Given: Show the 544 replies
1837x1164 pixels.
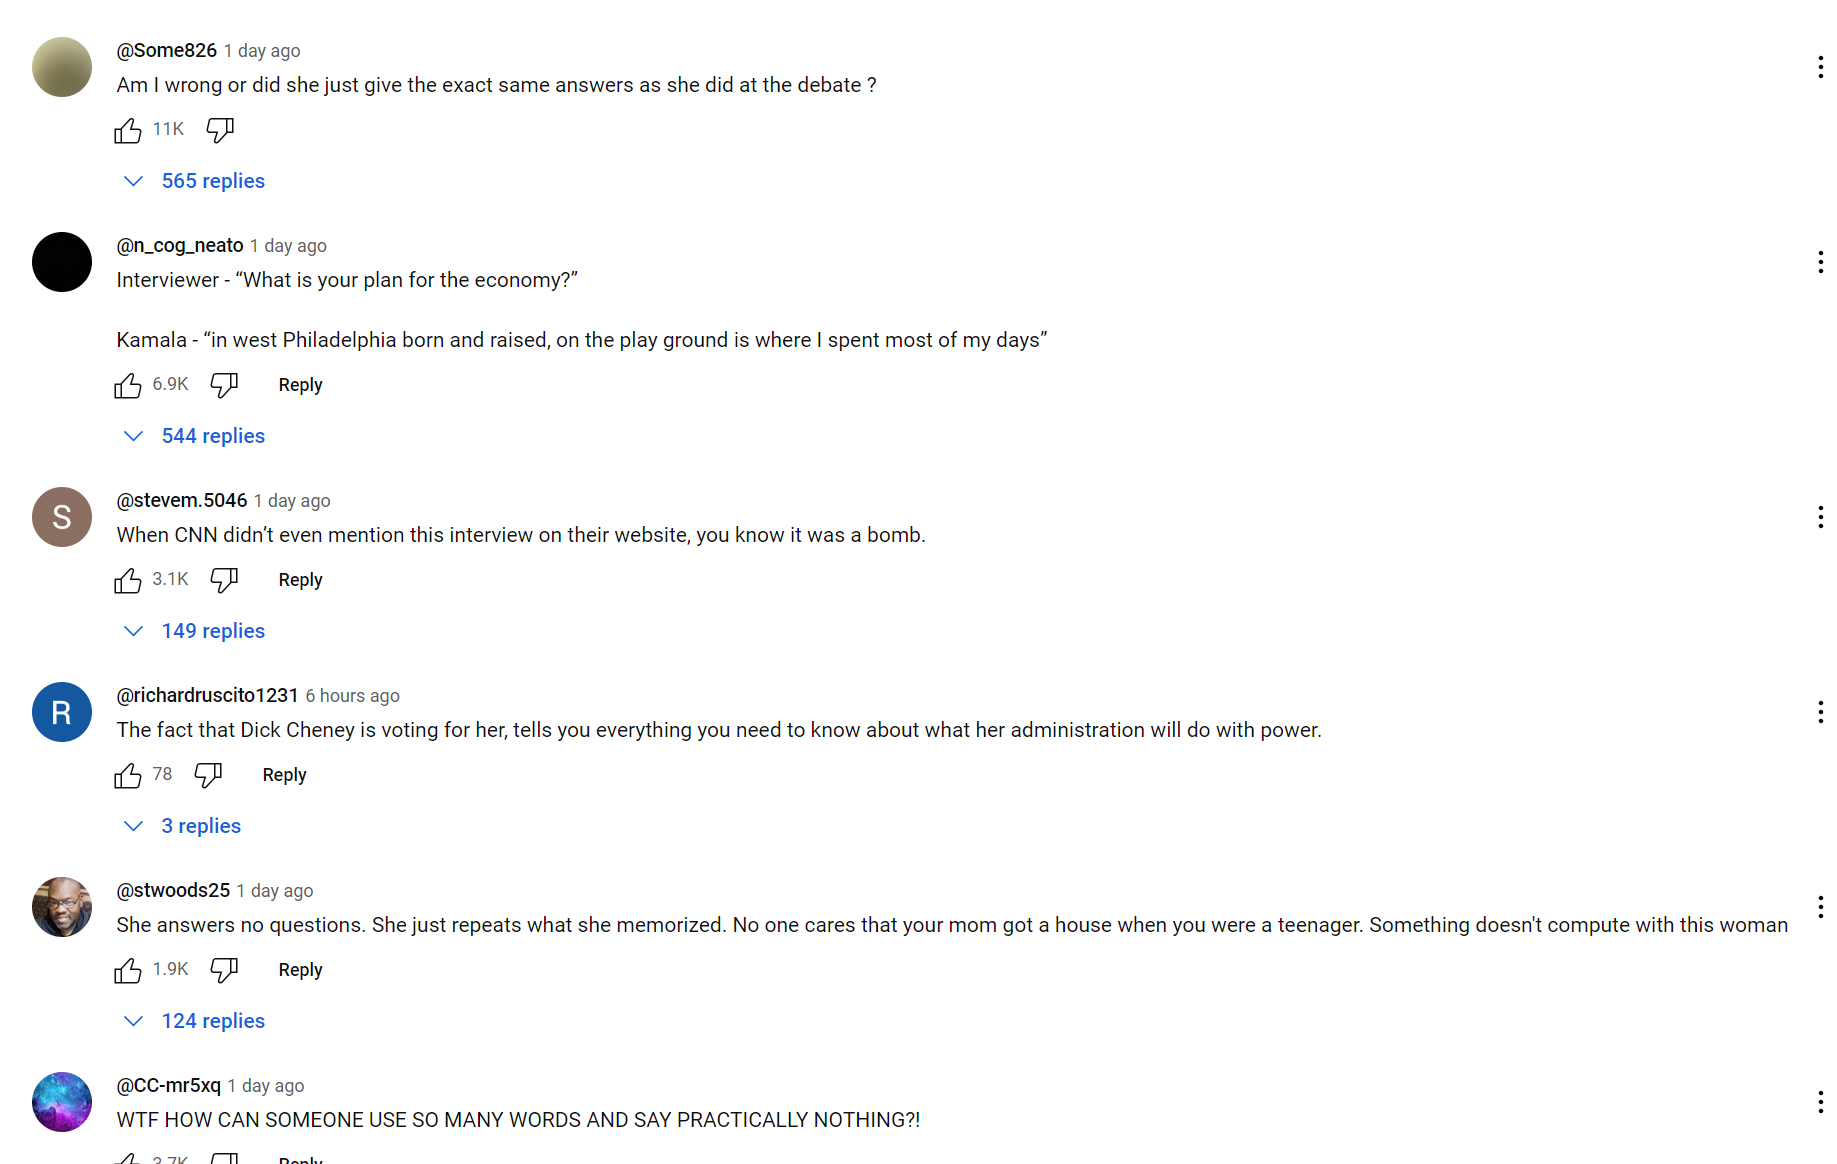Looking at the screenshot, I should (x=212, y=436).
